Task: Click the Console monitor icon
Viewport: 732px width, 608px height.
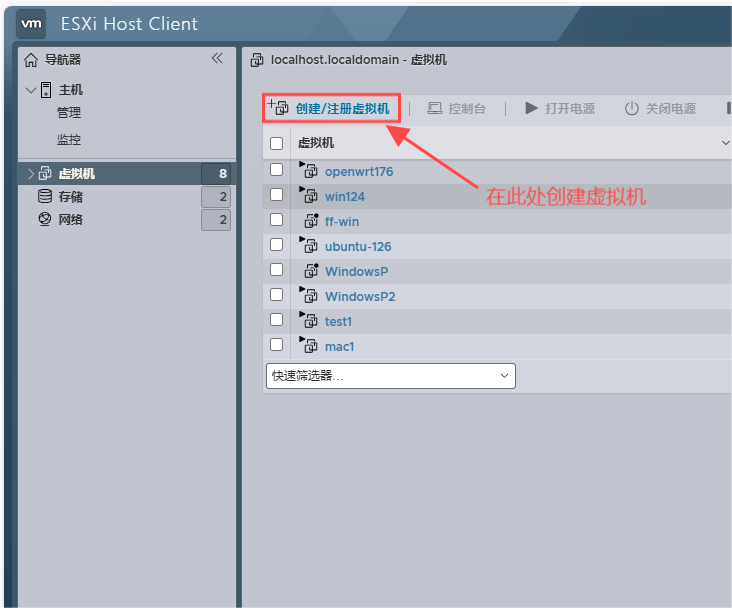Action: pyautogui.click(x=435, y=108)
